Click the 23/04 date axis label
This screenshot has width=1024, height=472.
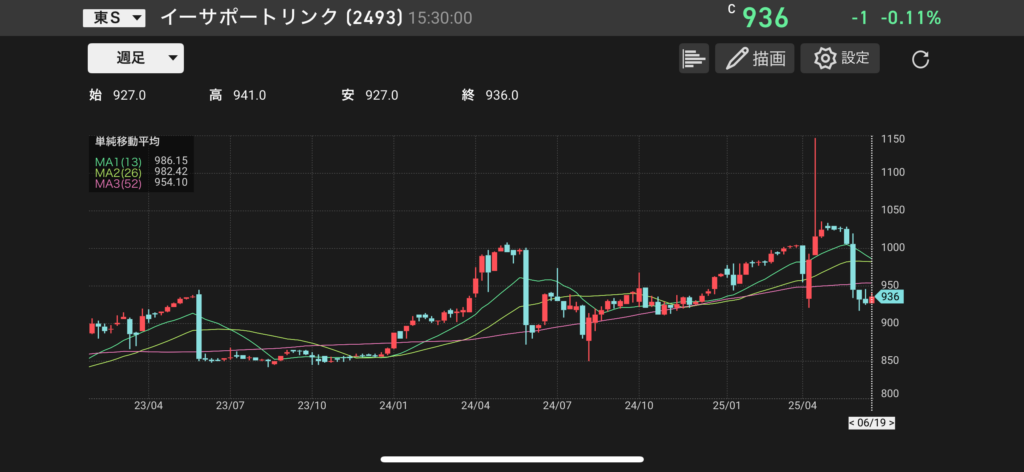[x=148, y=405]
